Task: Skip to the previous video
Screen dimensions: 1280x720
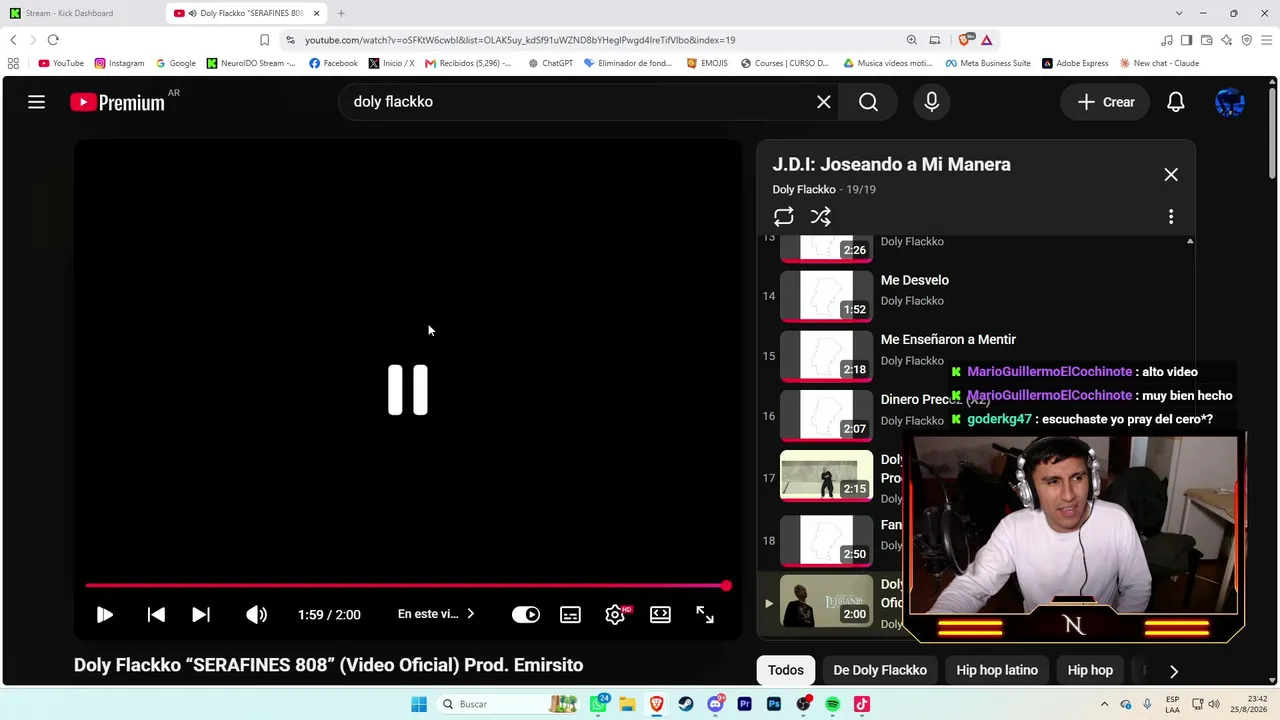Action: coord(156,615)
